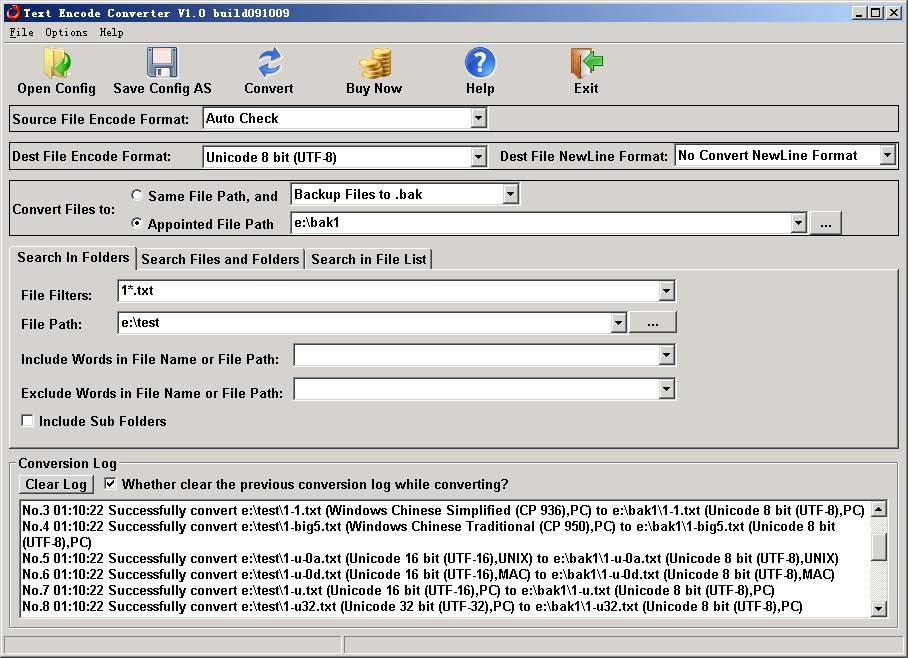Screen dimensions: 908x658
Task: Click log entry No.3 for 1-1.txt
Action: 443,510
